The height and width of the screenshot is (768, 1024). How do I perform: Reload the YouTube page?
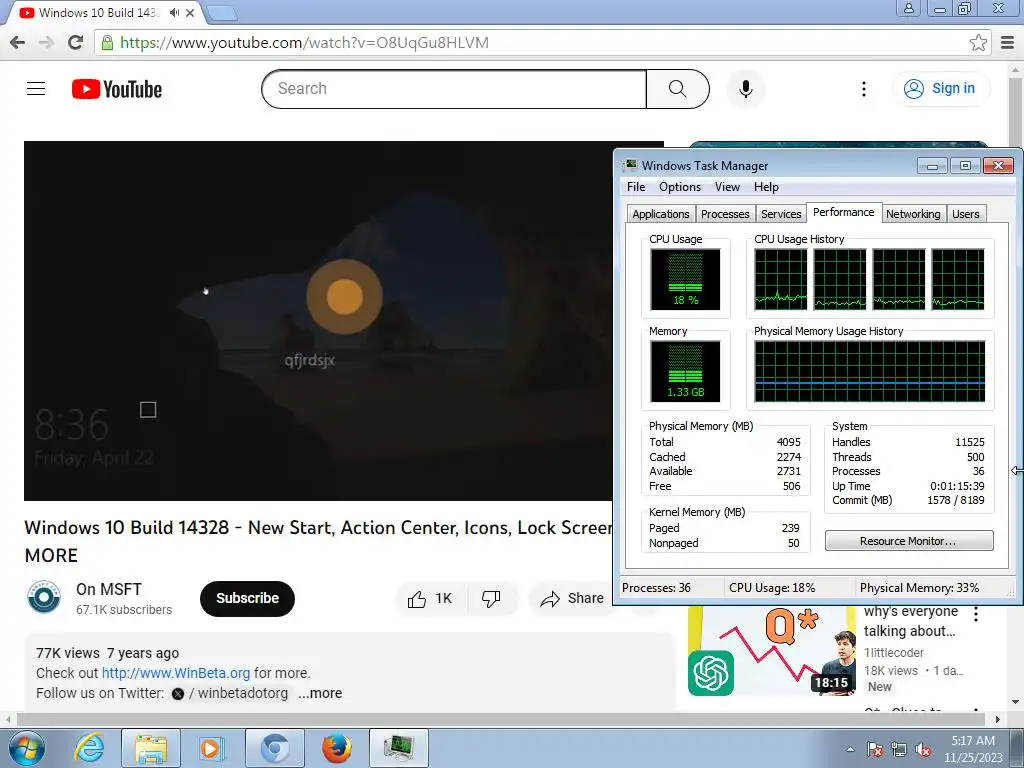click(75, 43)
